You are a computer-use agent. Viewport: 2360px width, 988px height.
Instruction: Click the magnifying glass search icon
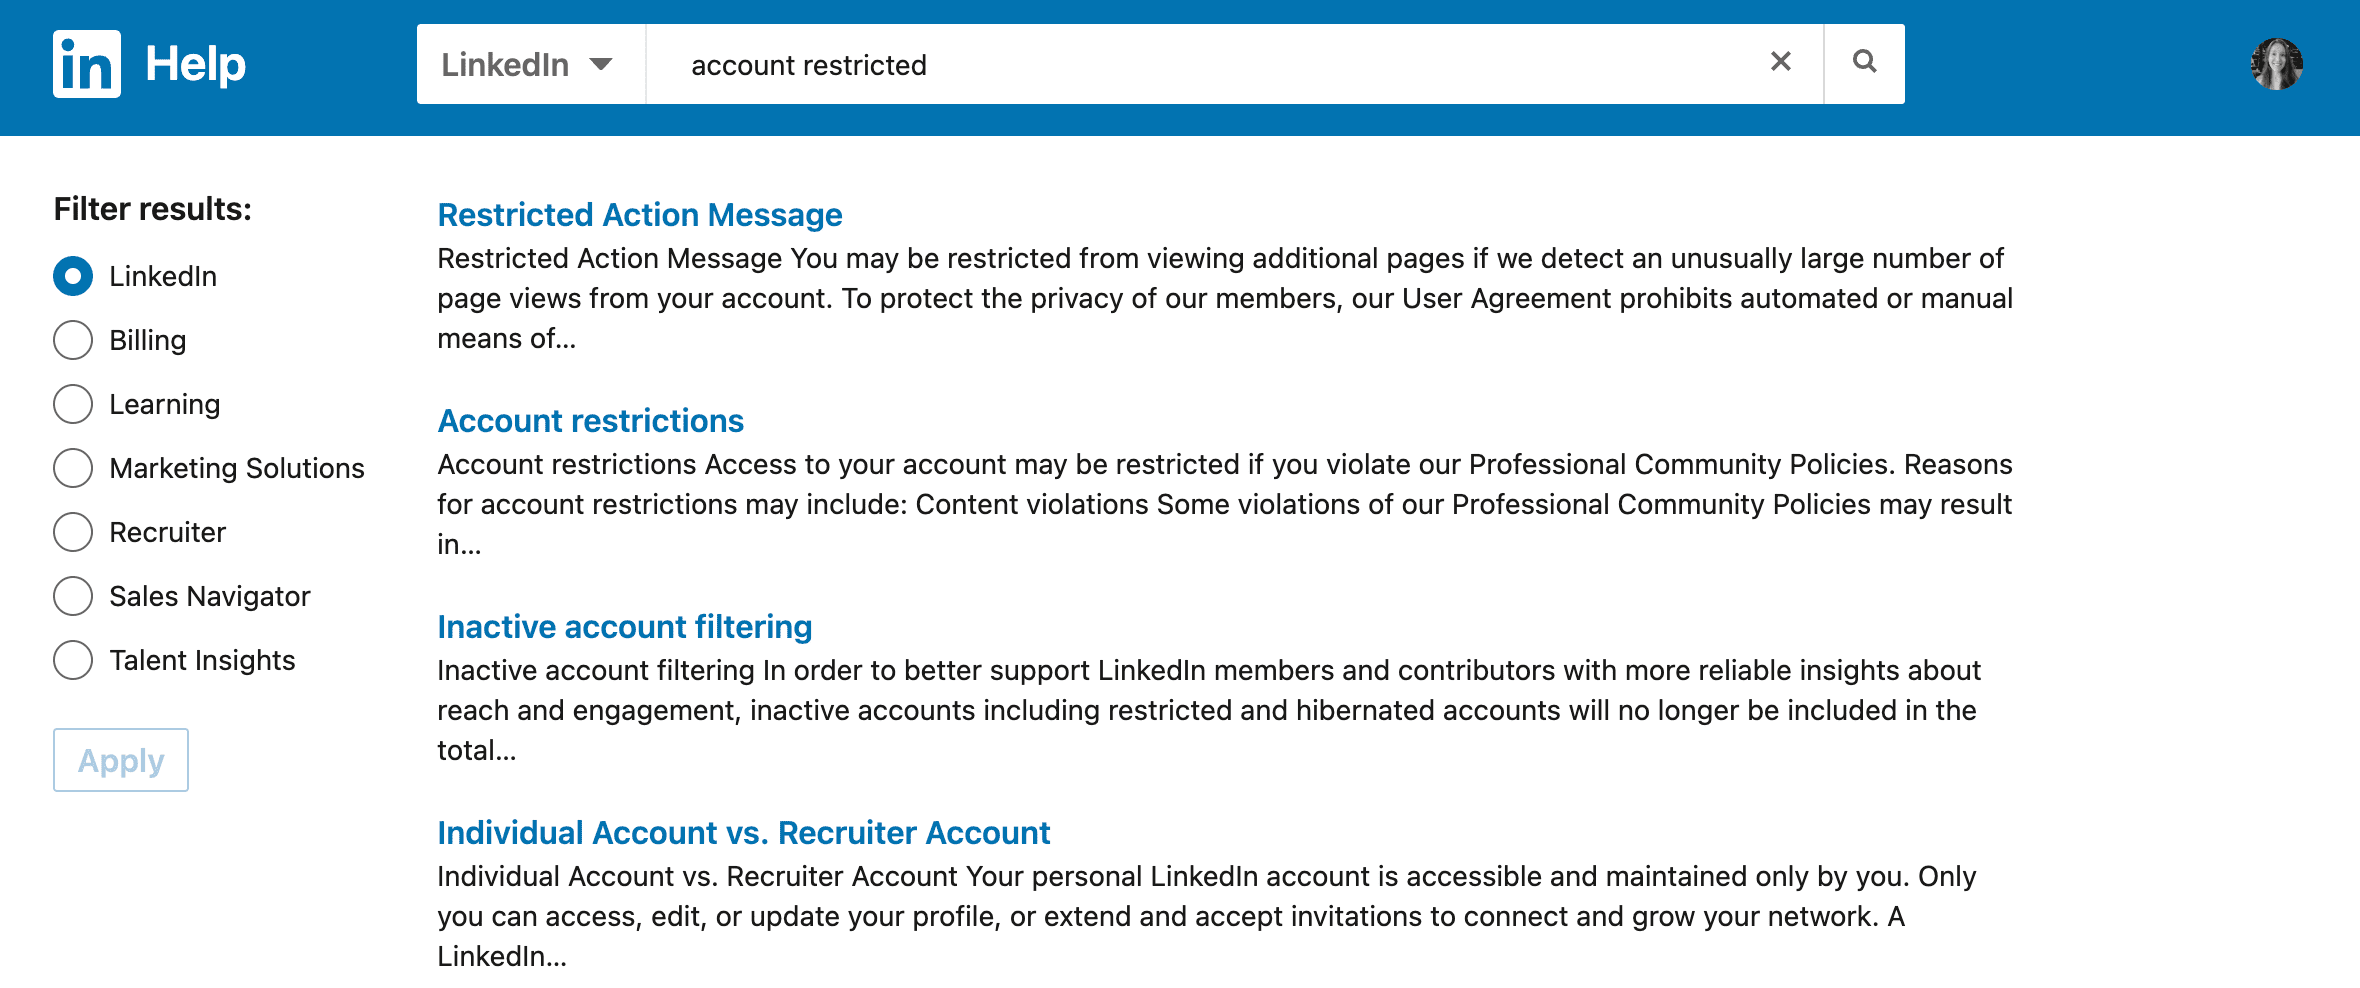tap(1864, 62)
